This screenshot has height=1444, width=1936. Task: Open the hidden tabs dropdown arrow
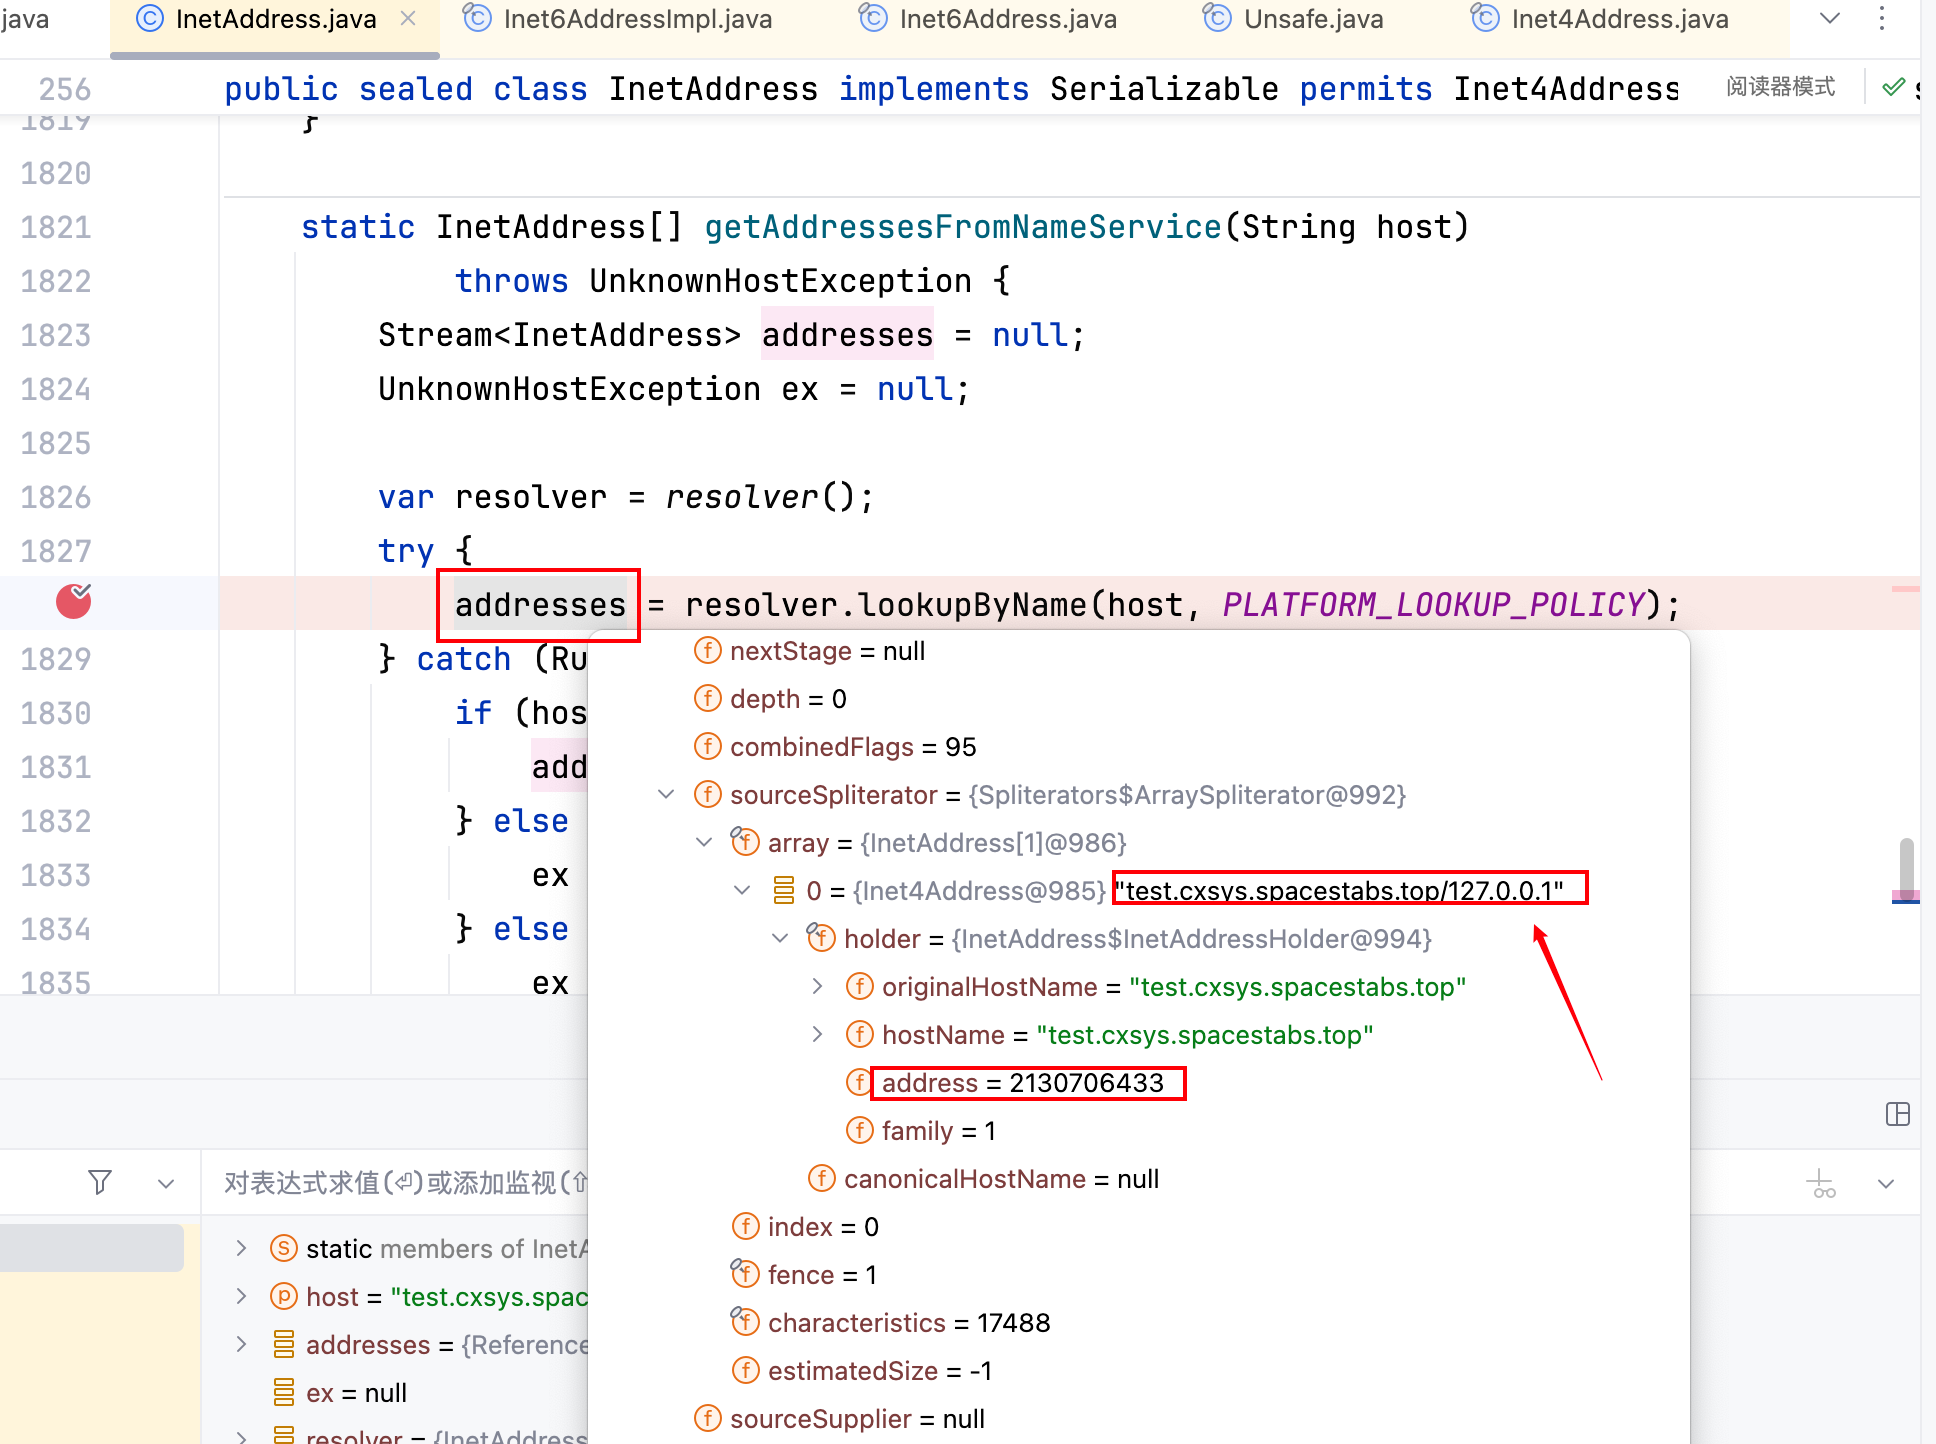click(1830, 18)
